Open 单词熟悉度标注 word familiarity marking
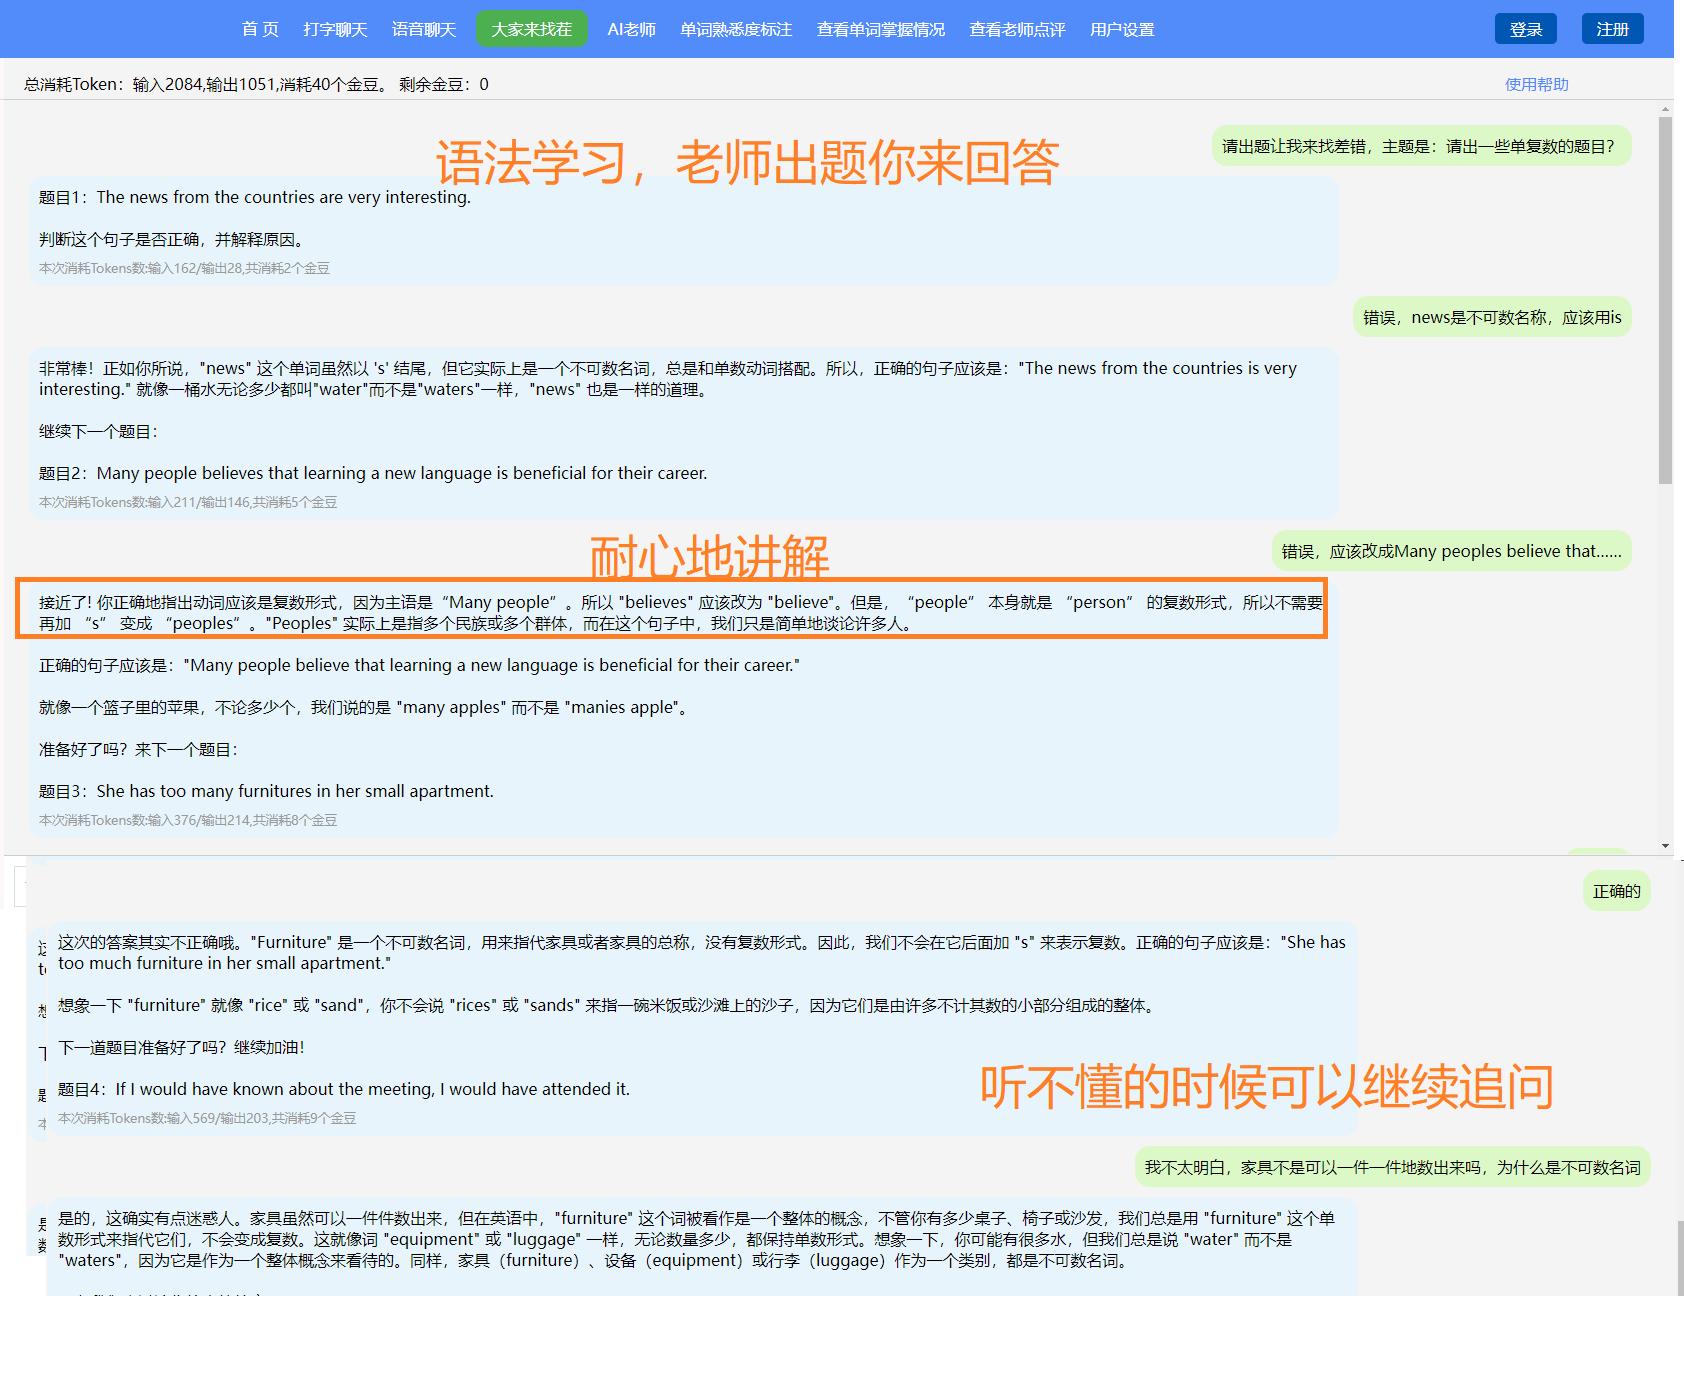The height and width of the screenshot is (1390, 1684). (x=735, y=29)
